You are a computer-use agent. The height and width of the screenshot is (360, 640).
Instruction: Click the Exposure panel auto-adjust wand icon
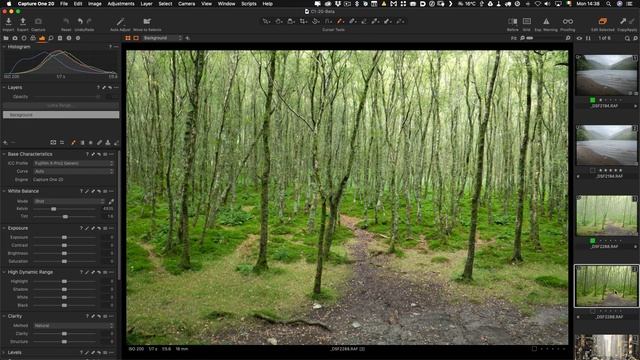pyautogui.click(x=87, y=228)
